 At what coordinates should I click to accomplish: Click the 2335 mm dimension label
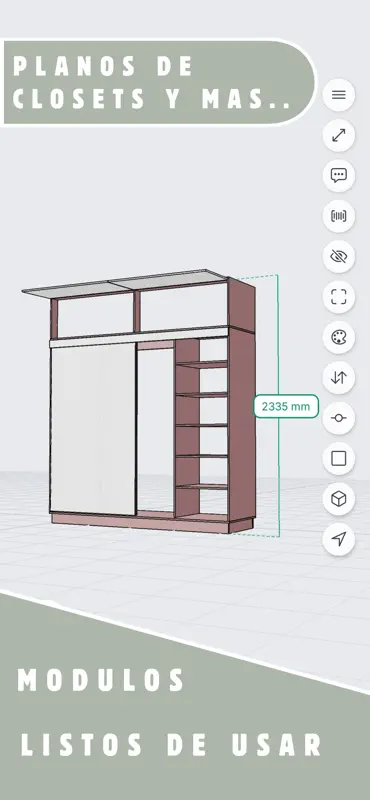coord(286,407)
